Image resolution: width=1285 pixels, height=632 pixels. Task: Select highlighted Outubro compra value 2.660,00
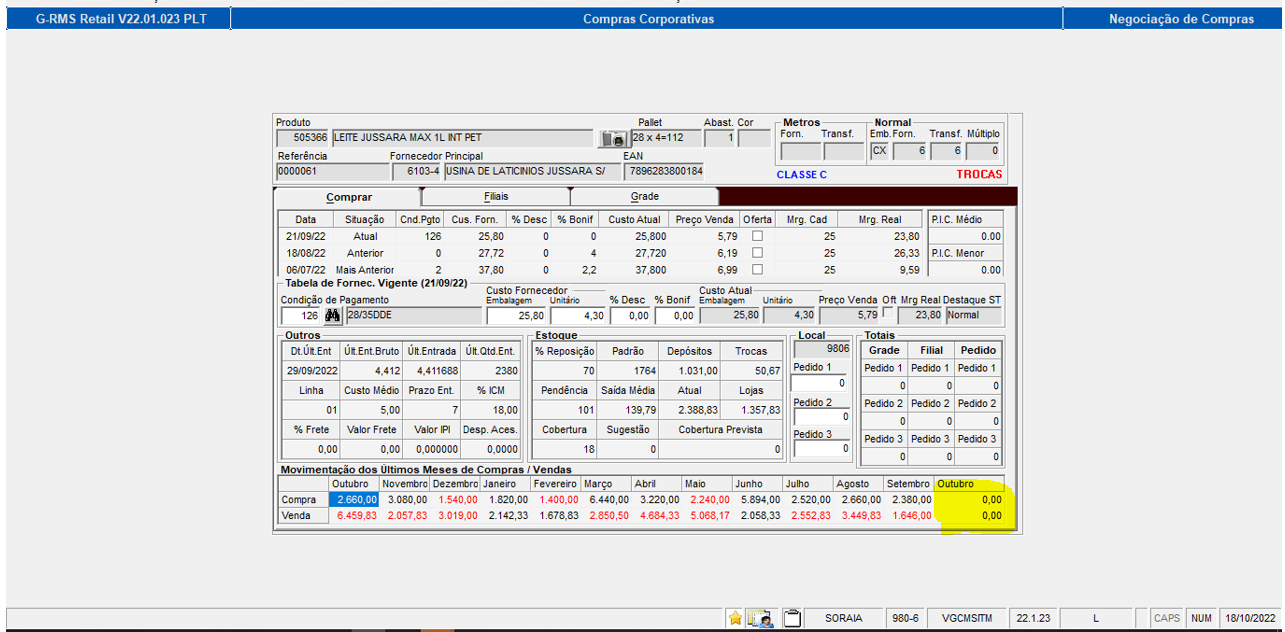click(354, 499)
